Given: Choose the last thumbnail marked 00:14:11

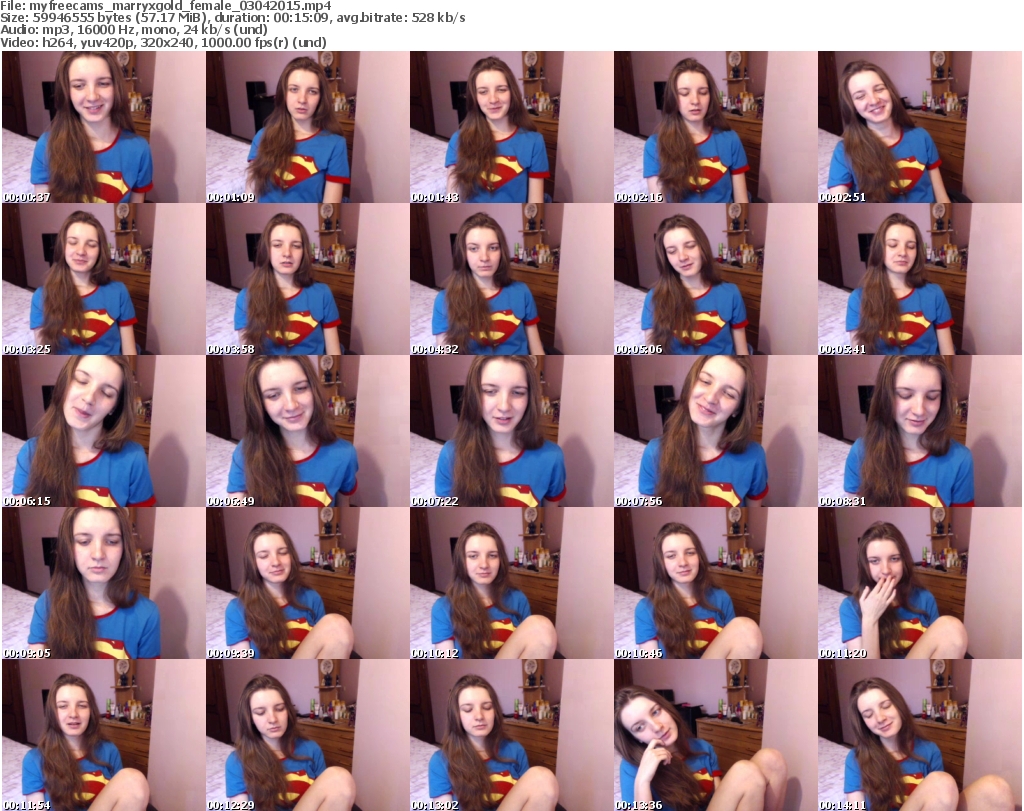Looking at the screenshot, I should click(x=920, y=735).
